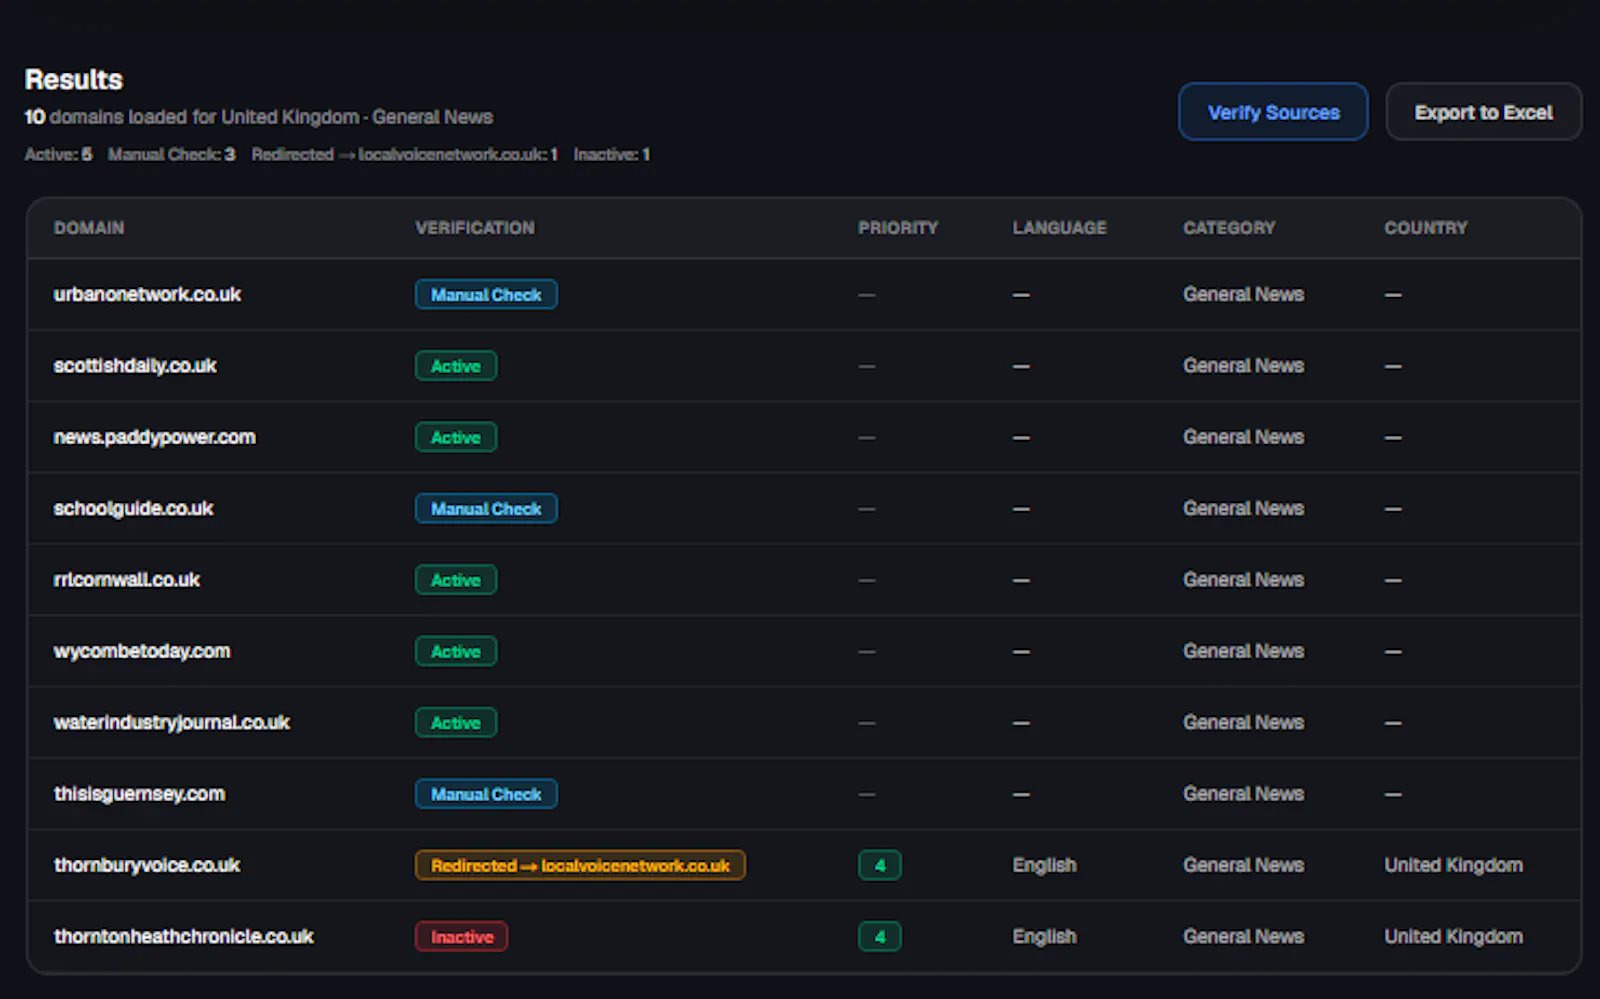Select the wycombetoday.com domain
Viewport: 1600px width, 999px height.
[x=142, y=651]
